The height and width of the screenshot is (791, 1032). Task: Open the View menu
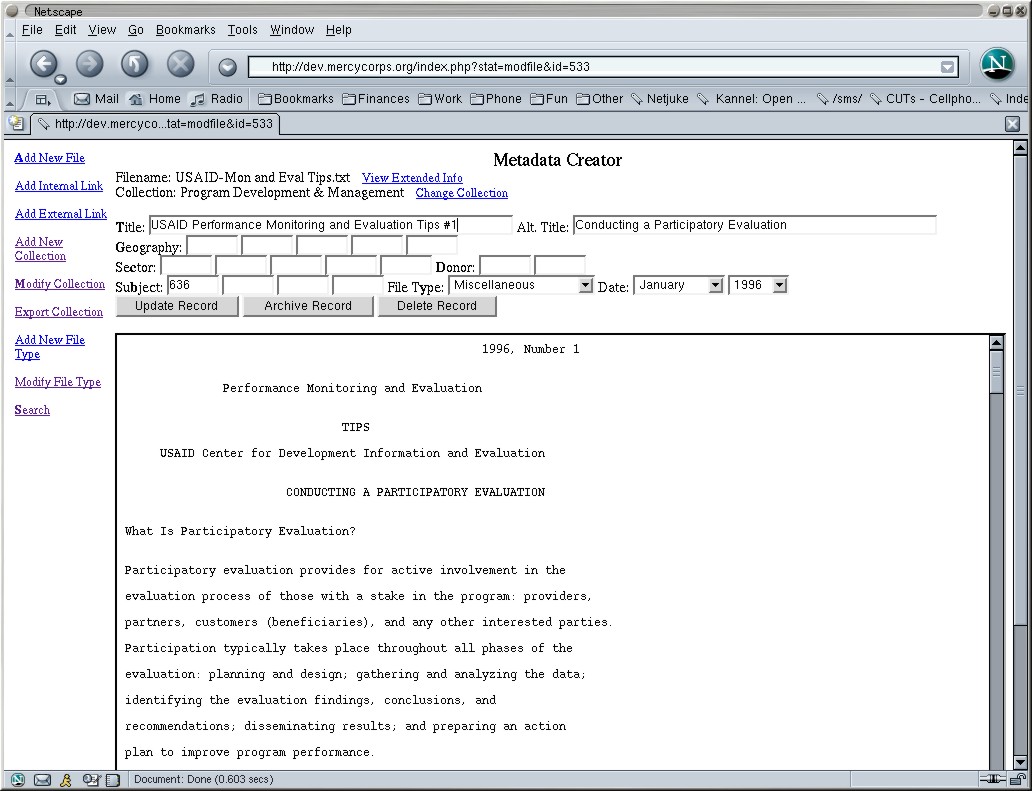click(102, 30)
